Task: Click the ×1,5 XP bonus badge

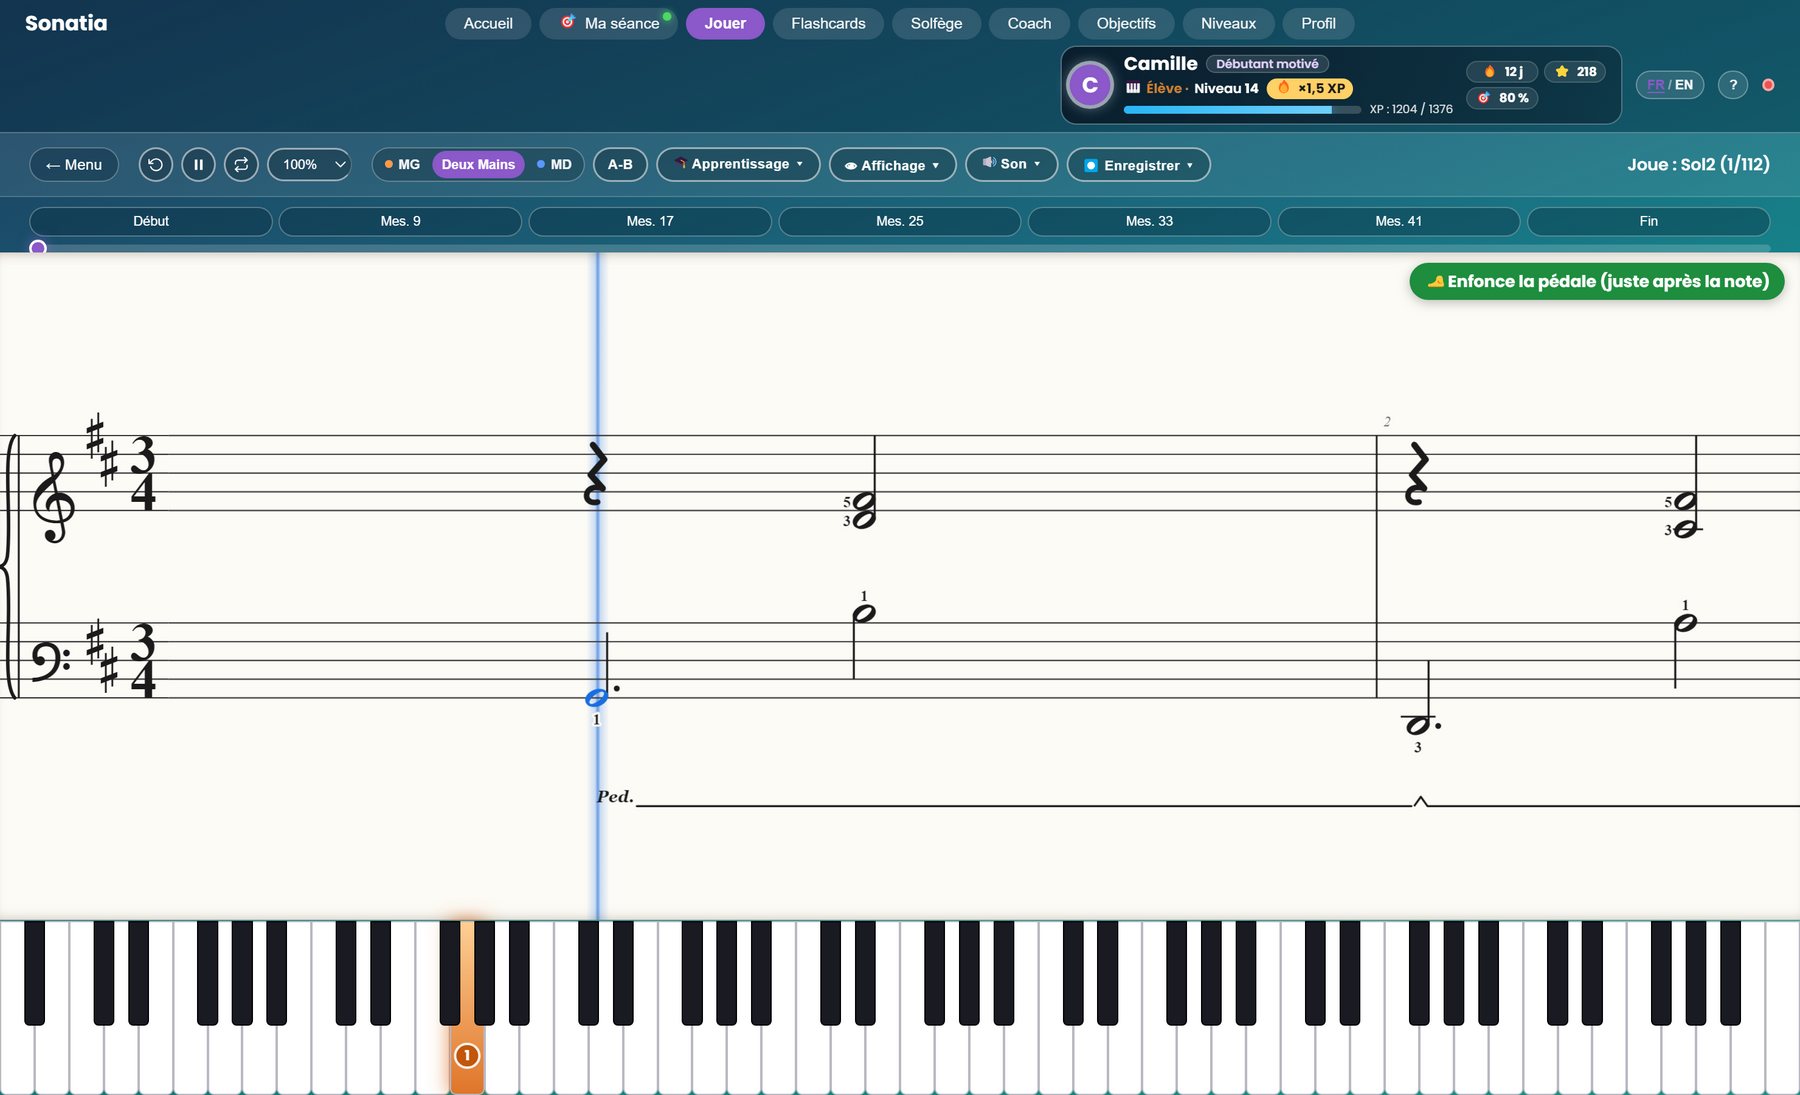Action: coord(1310,88)
